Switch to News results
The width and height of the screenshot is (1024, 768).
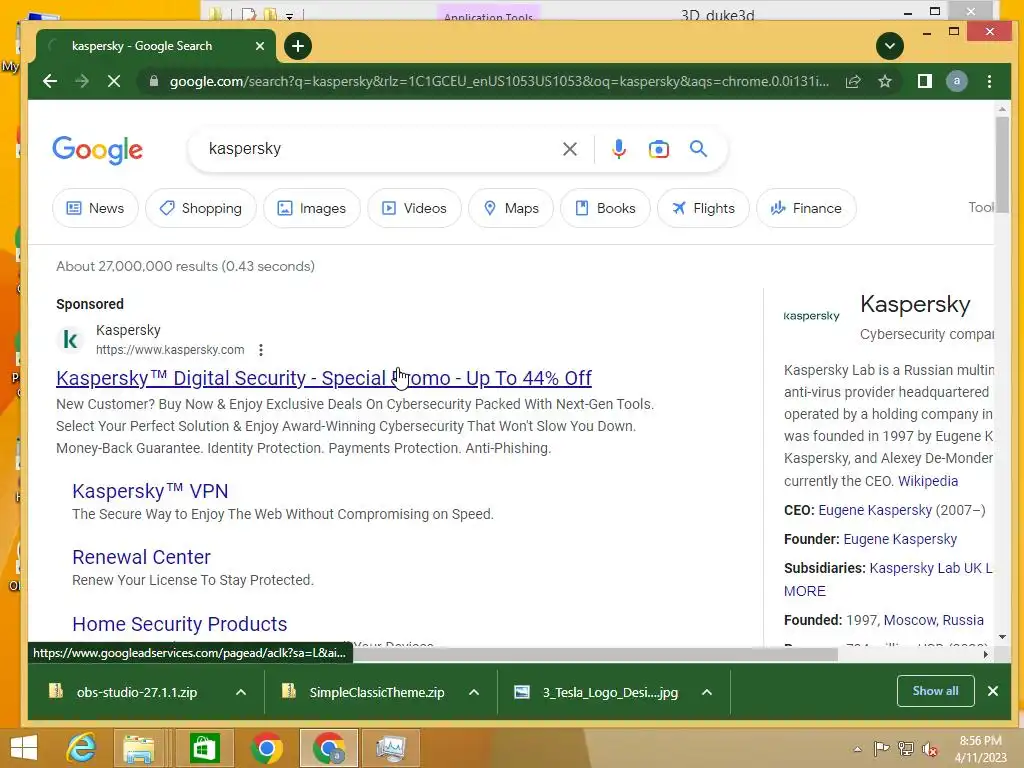click(x=95, y=208)
